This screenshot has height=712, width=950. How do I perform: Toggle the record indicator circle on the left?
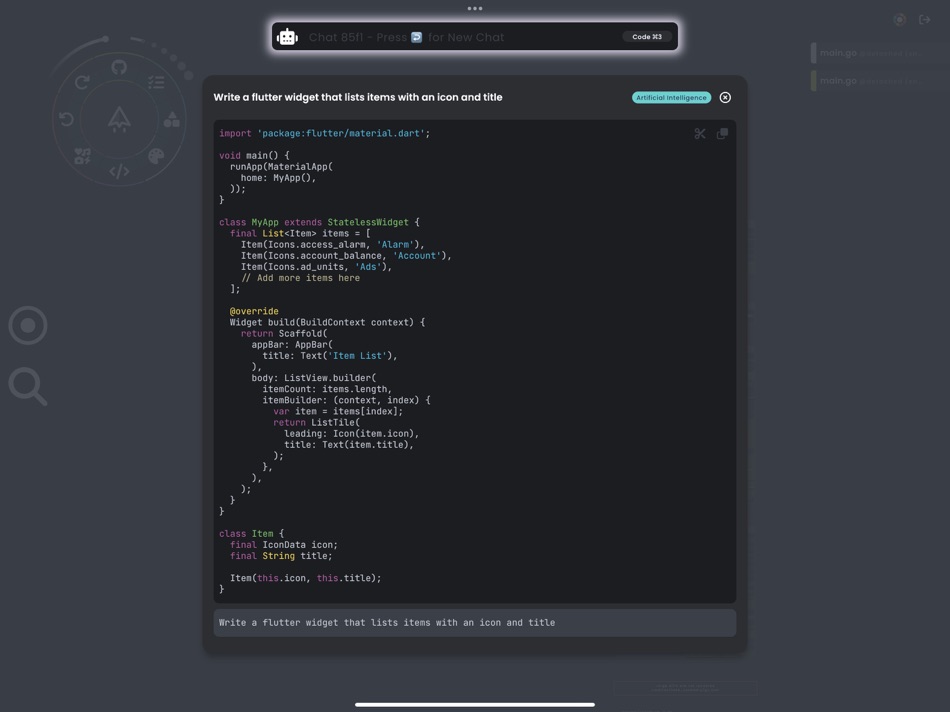coord(27,325)
